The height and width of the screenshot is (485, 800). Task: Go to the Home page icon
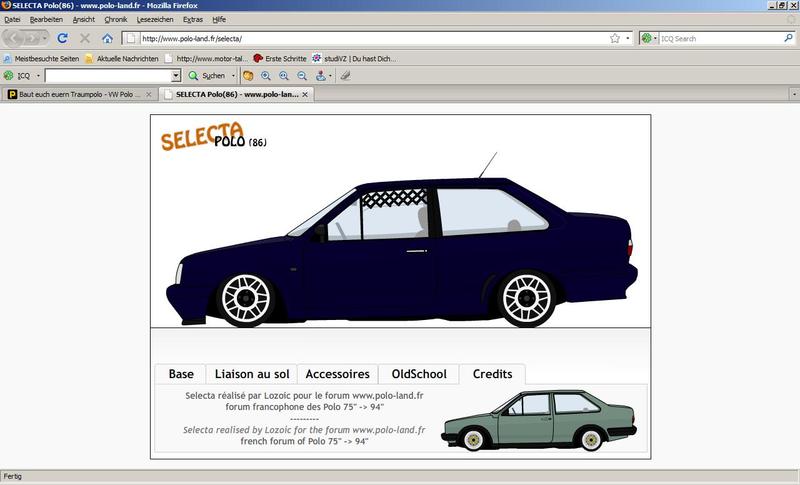[107, 38]
